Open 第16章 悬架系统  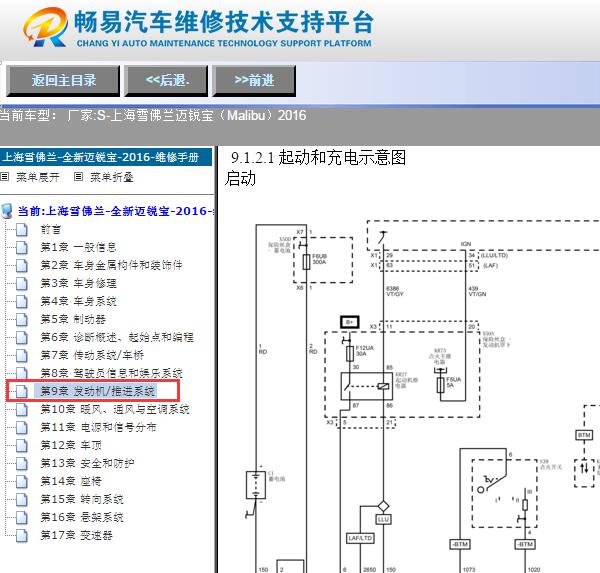pos(82,517)
